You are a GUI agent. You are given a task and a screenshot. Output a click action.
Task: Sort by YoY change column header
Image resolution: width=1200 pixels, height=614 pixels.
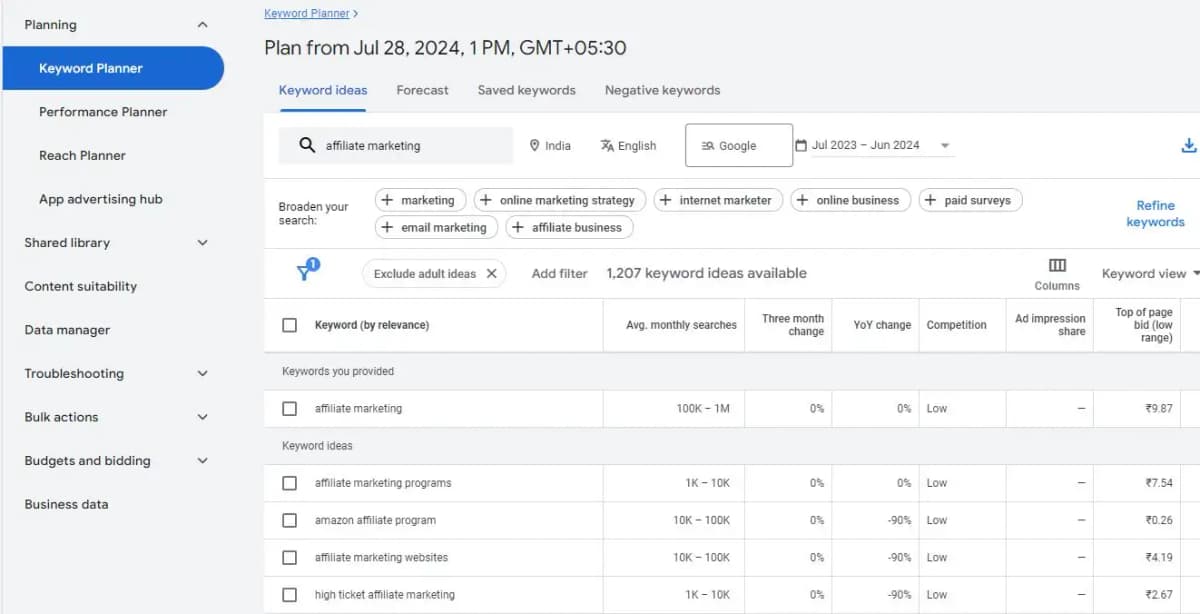pyautogui.click(x=882, y=325)
